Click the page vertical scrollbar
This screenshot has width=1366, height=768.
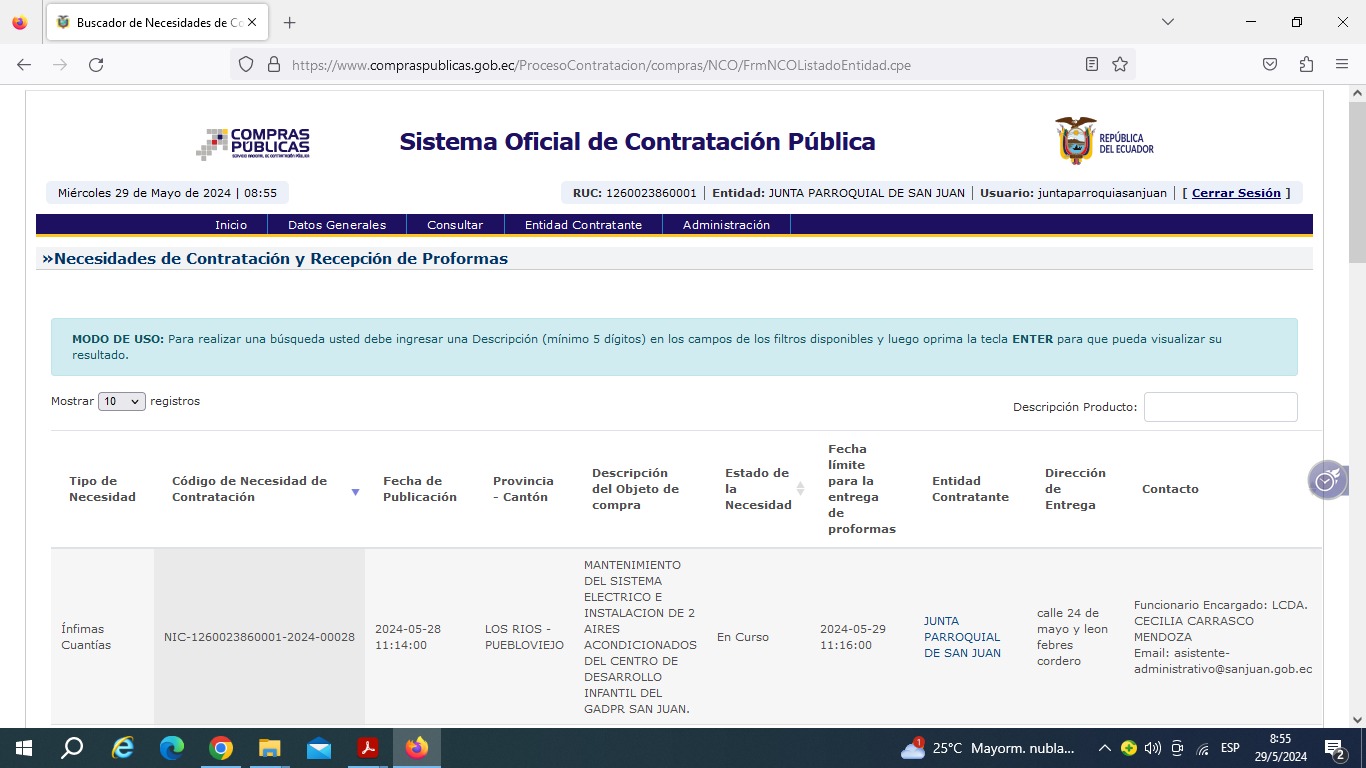click(1357, 400)
